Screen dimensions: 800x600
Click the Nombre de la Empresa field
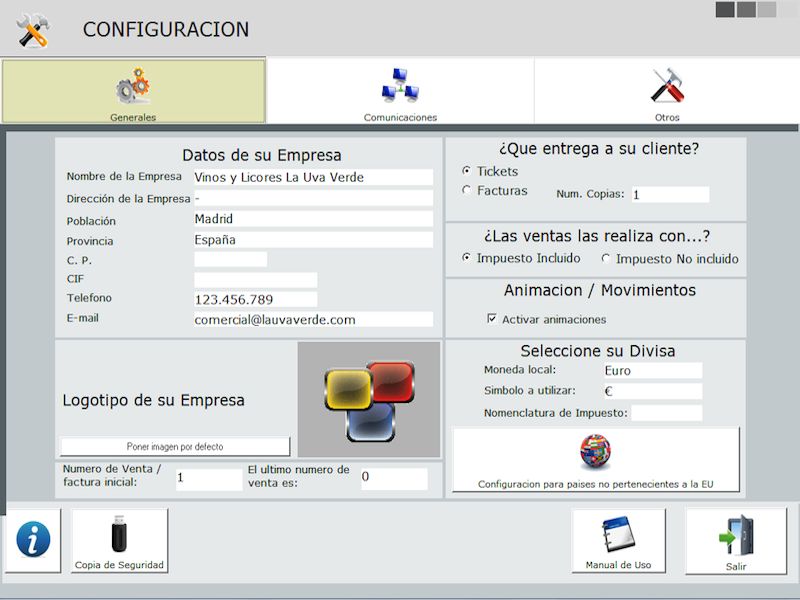point(313,177)
